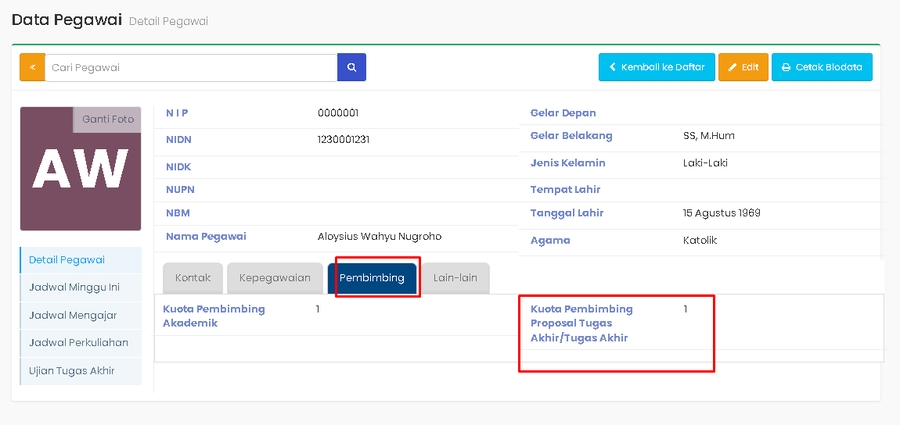Screen dimensions: 900x425
Task: Type in the Cari Pegawai search field
Action: (190, 67)
